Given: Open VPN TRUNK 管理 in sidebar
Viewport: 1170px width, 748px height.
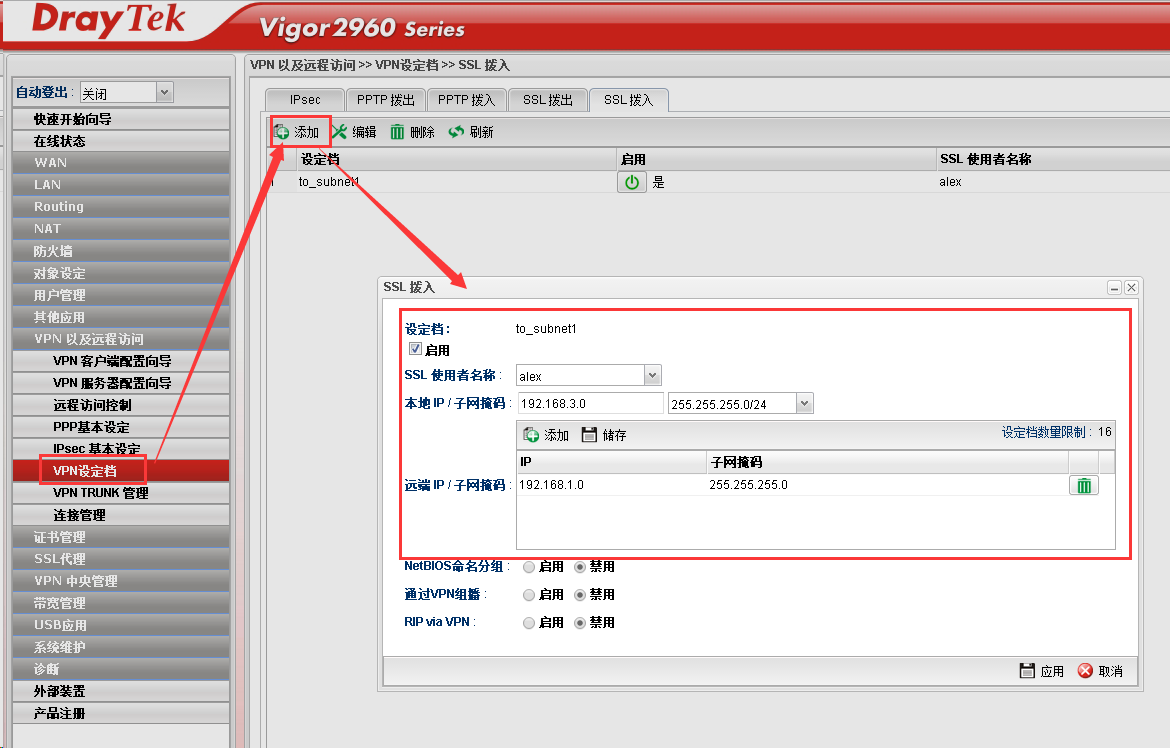Looking at the screenshot, I should (x=100, y=493).
